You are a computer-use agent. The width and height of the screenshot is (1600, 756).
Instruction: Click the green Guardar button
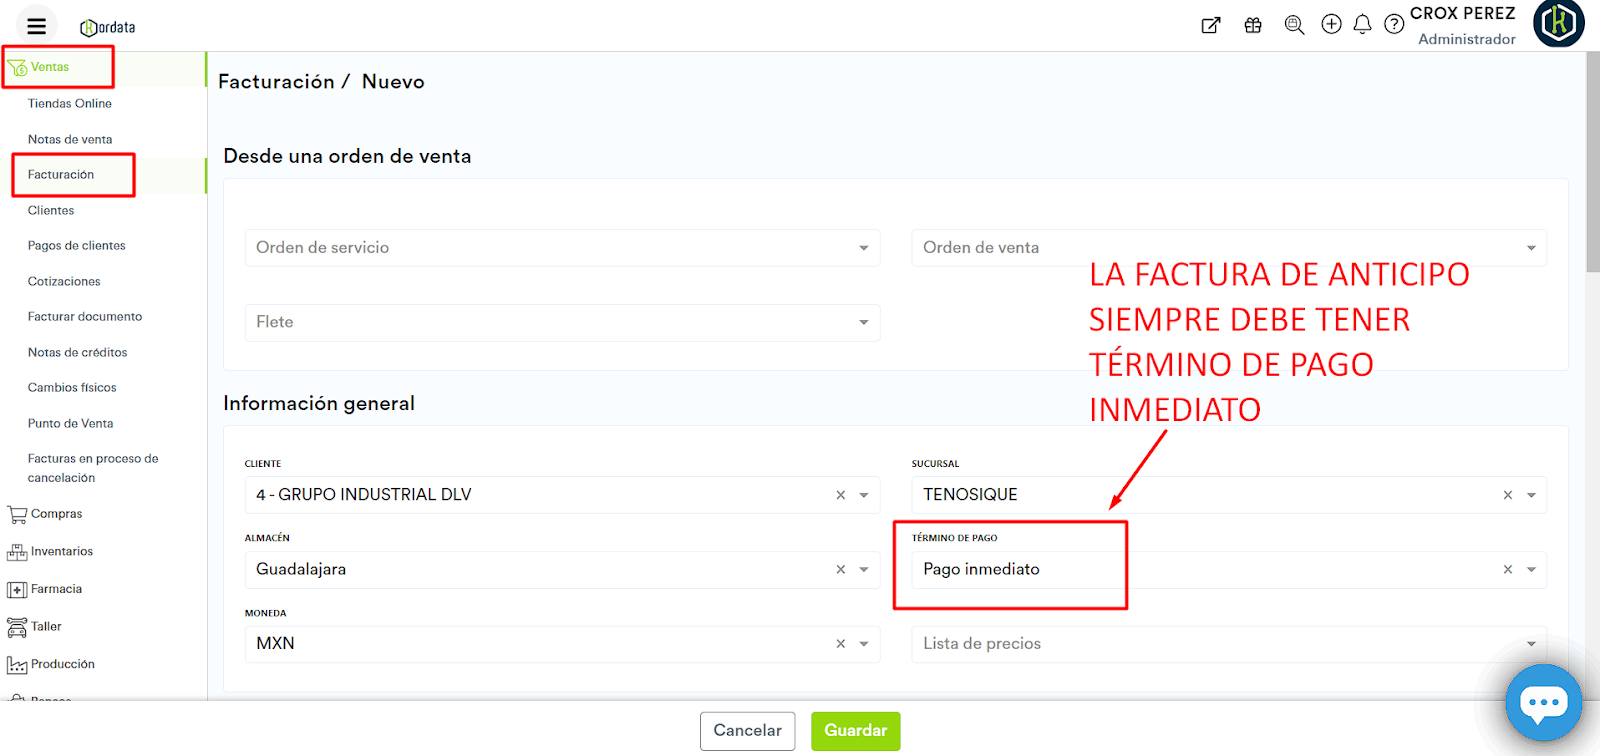pyautogui.click(x=855, y=731)
